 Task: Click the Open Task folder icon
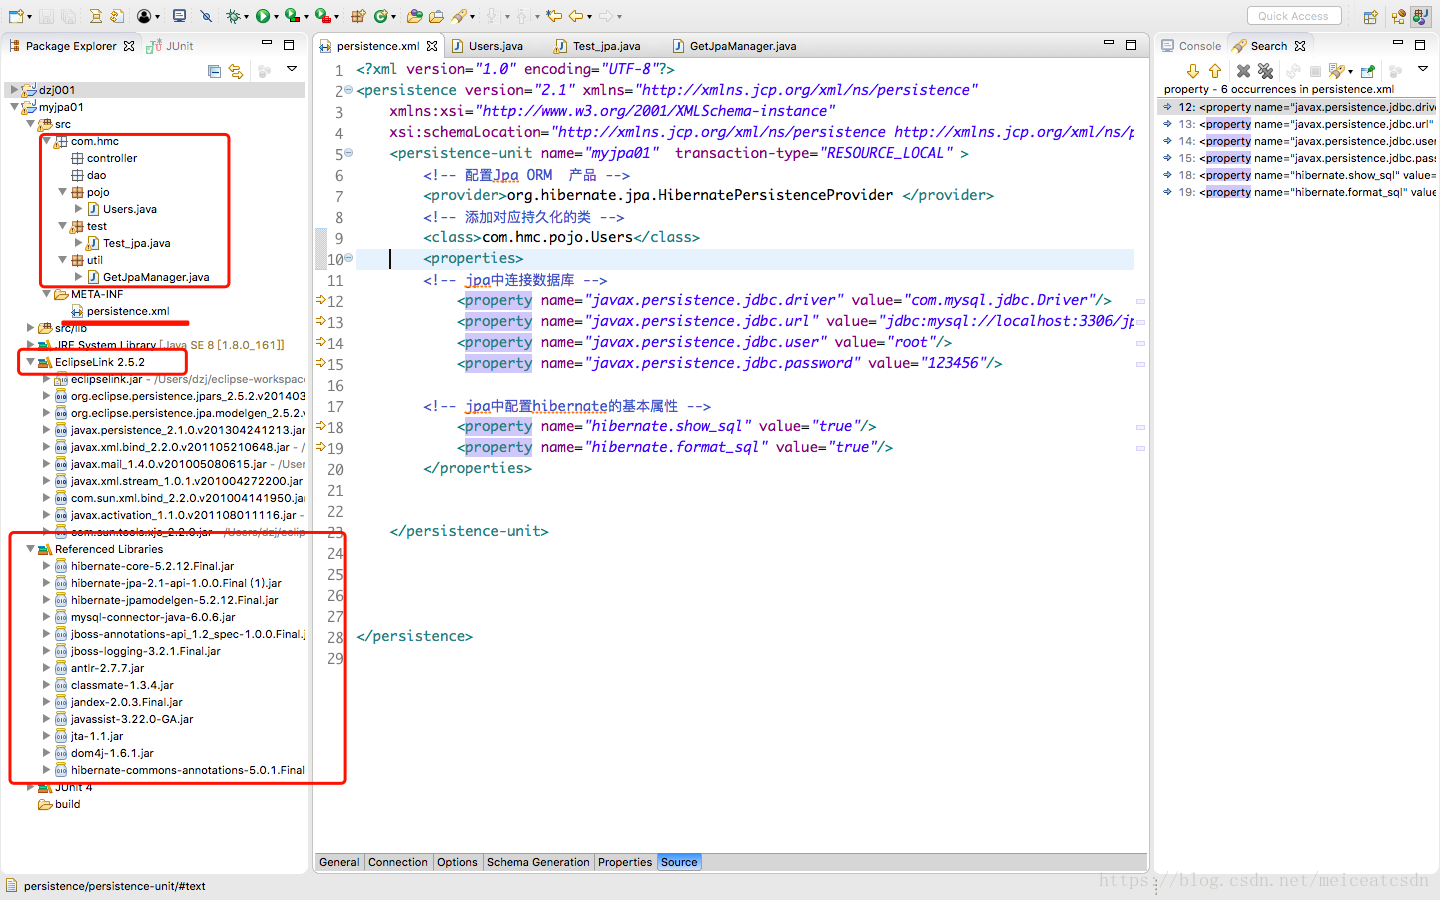click(x=436, y=16)
